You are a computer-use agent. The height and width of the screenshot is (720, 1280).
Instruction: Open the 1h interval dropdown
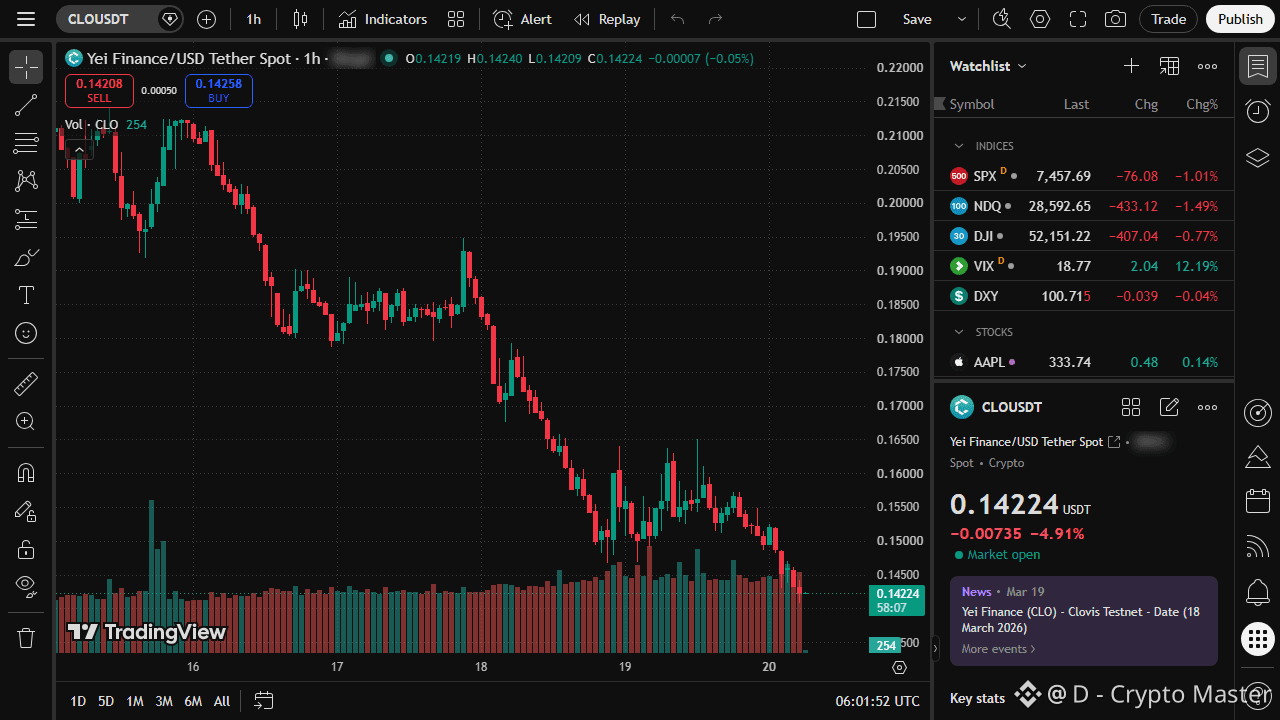pyautogui.click(x=254, y=19)
